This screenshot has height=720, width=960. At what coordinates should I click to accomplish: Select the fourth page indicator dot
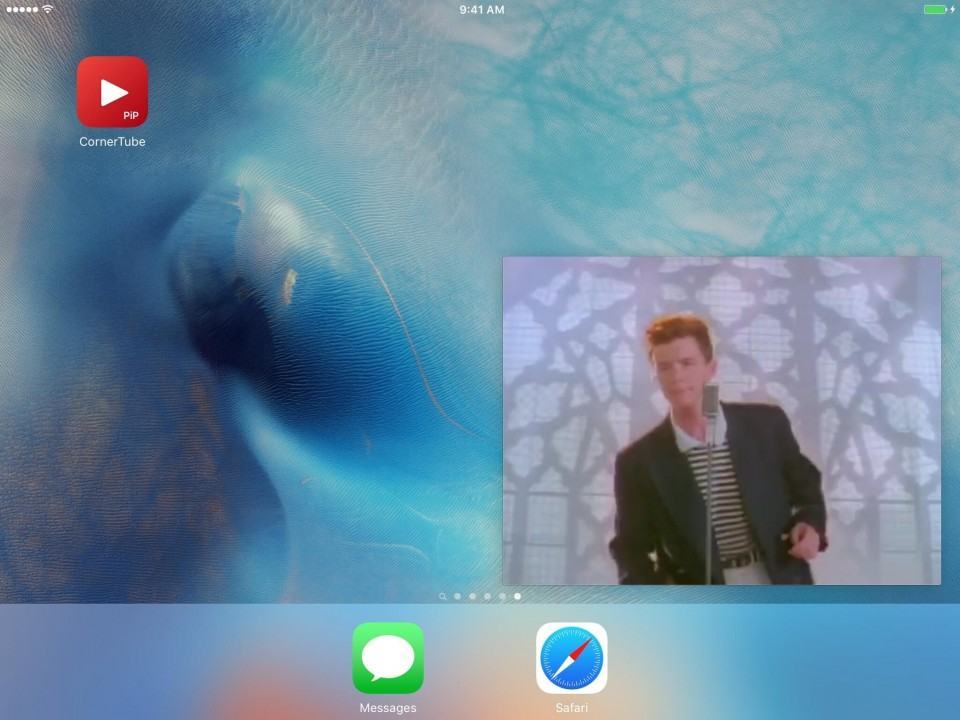click(x=502, y=597)
